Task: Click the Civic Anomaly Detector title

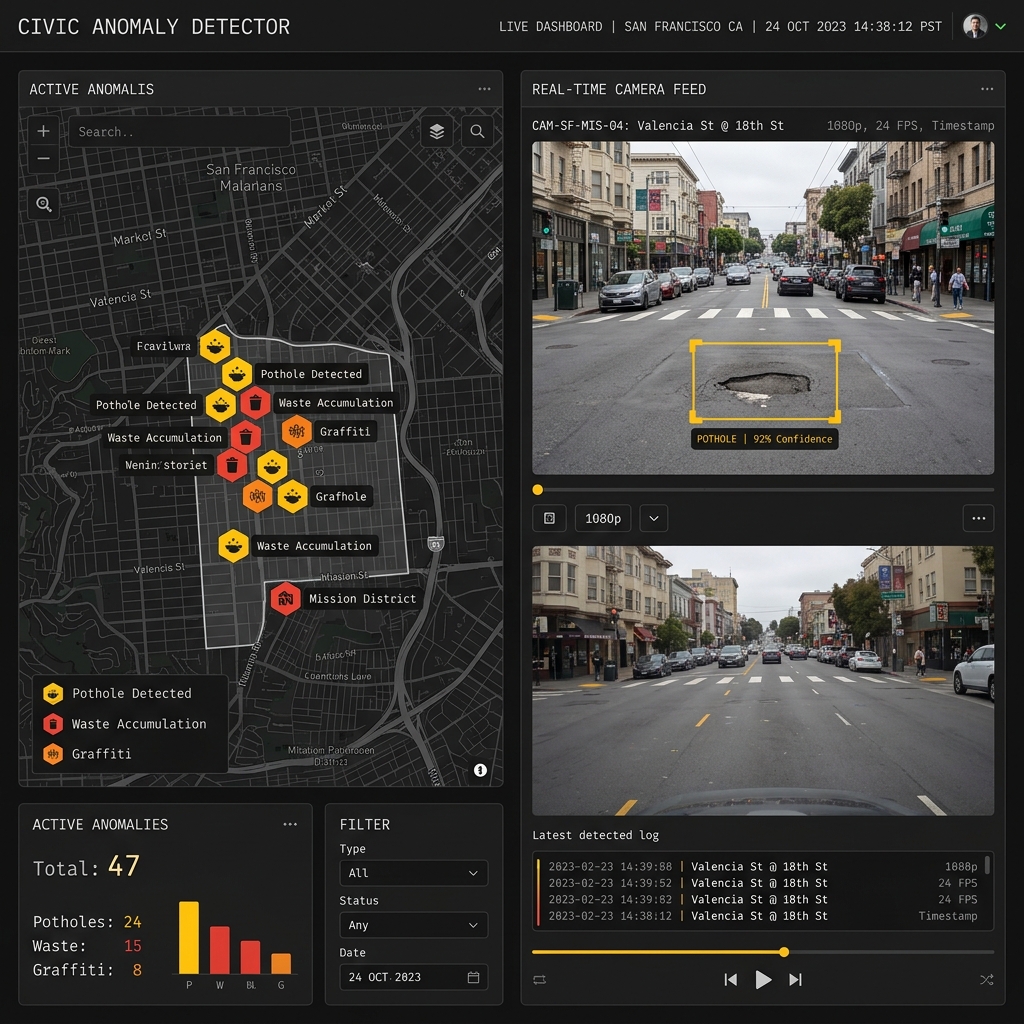Action: 153,27
